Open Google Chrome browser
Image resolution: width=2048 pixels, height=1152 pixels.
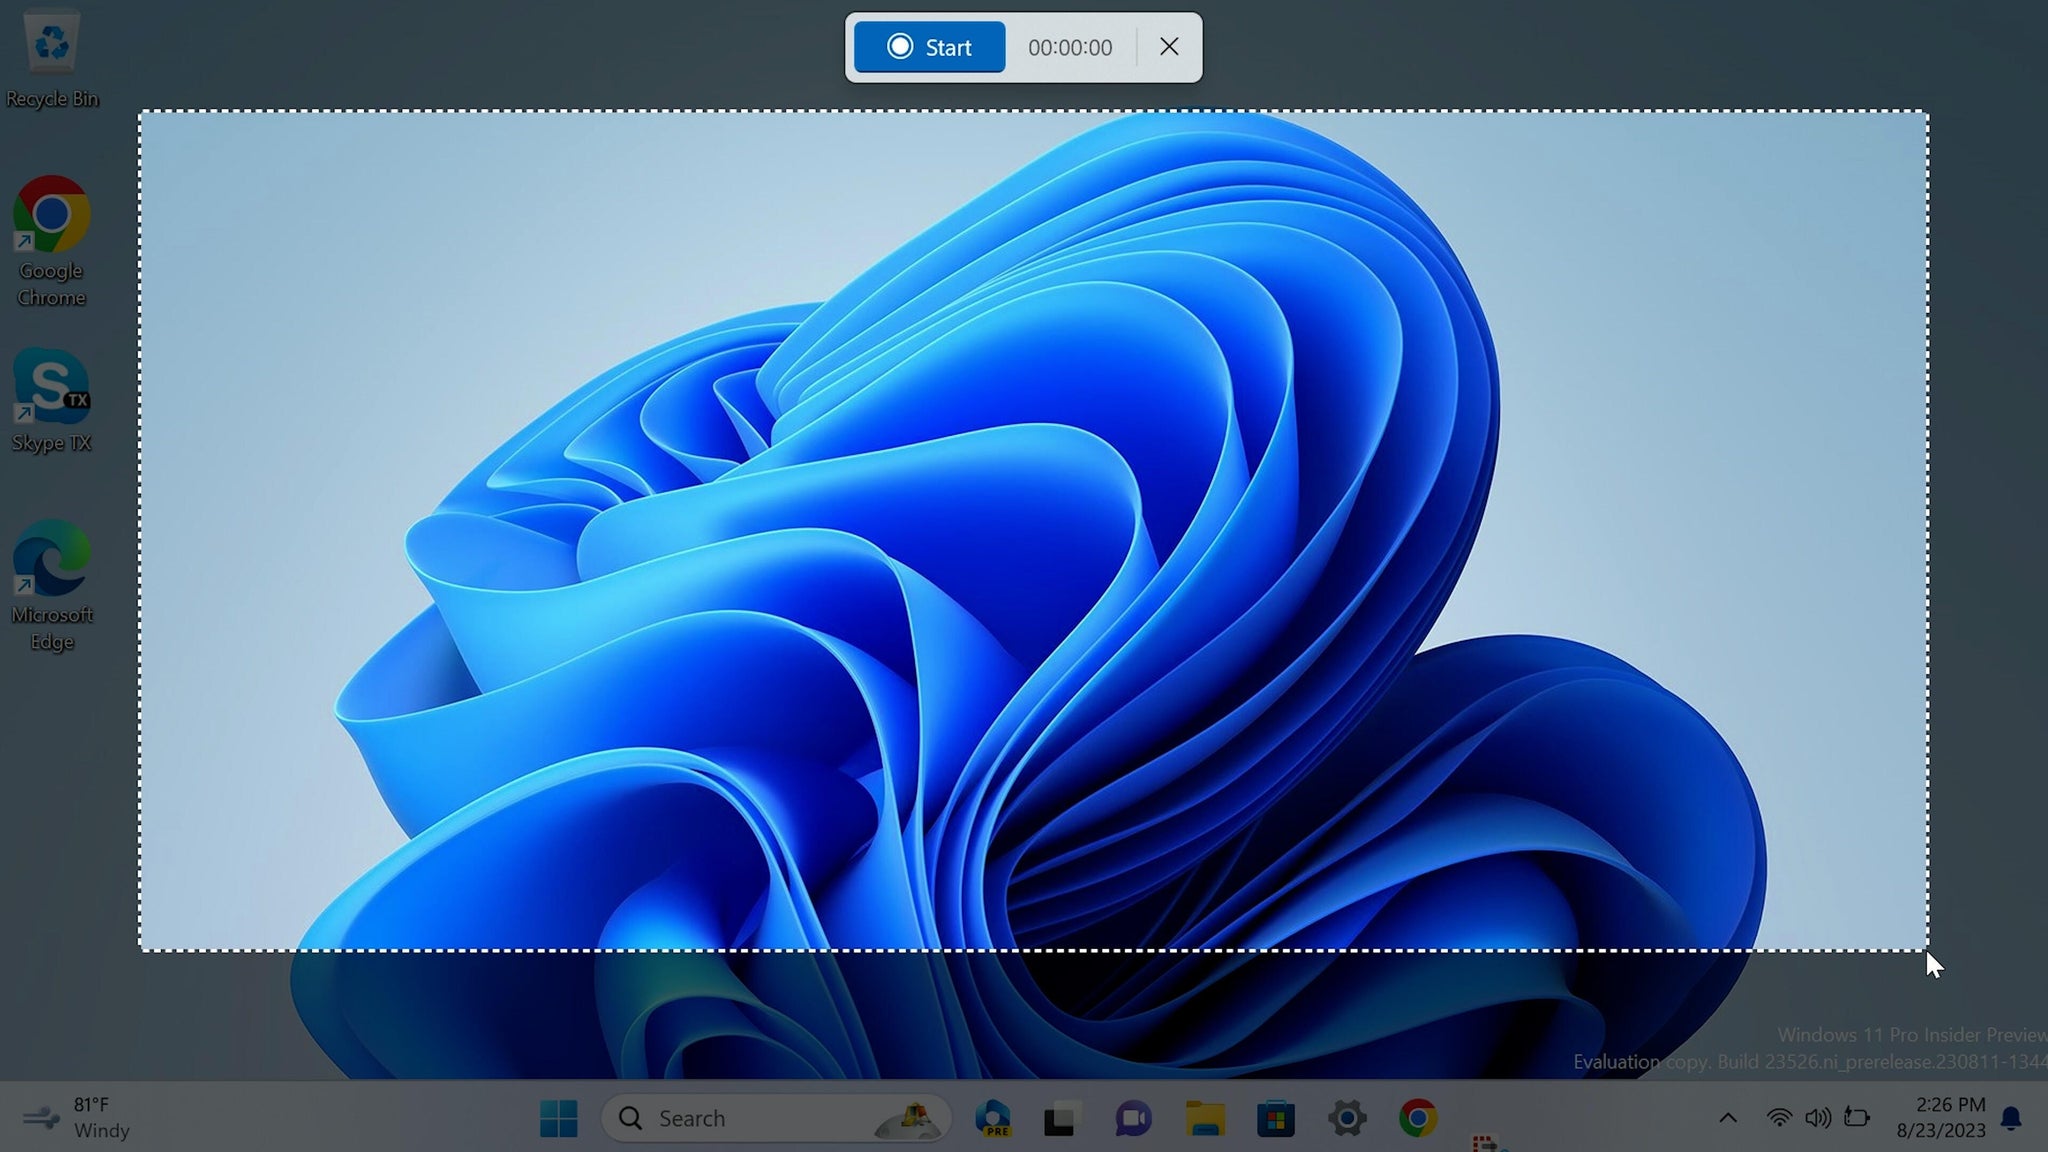51,215
